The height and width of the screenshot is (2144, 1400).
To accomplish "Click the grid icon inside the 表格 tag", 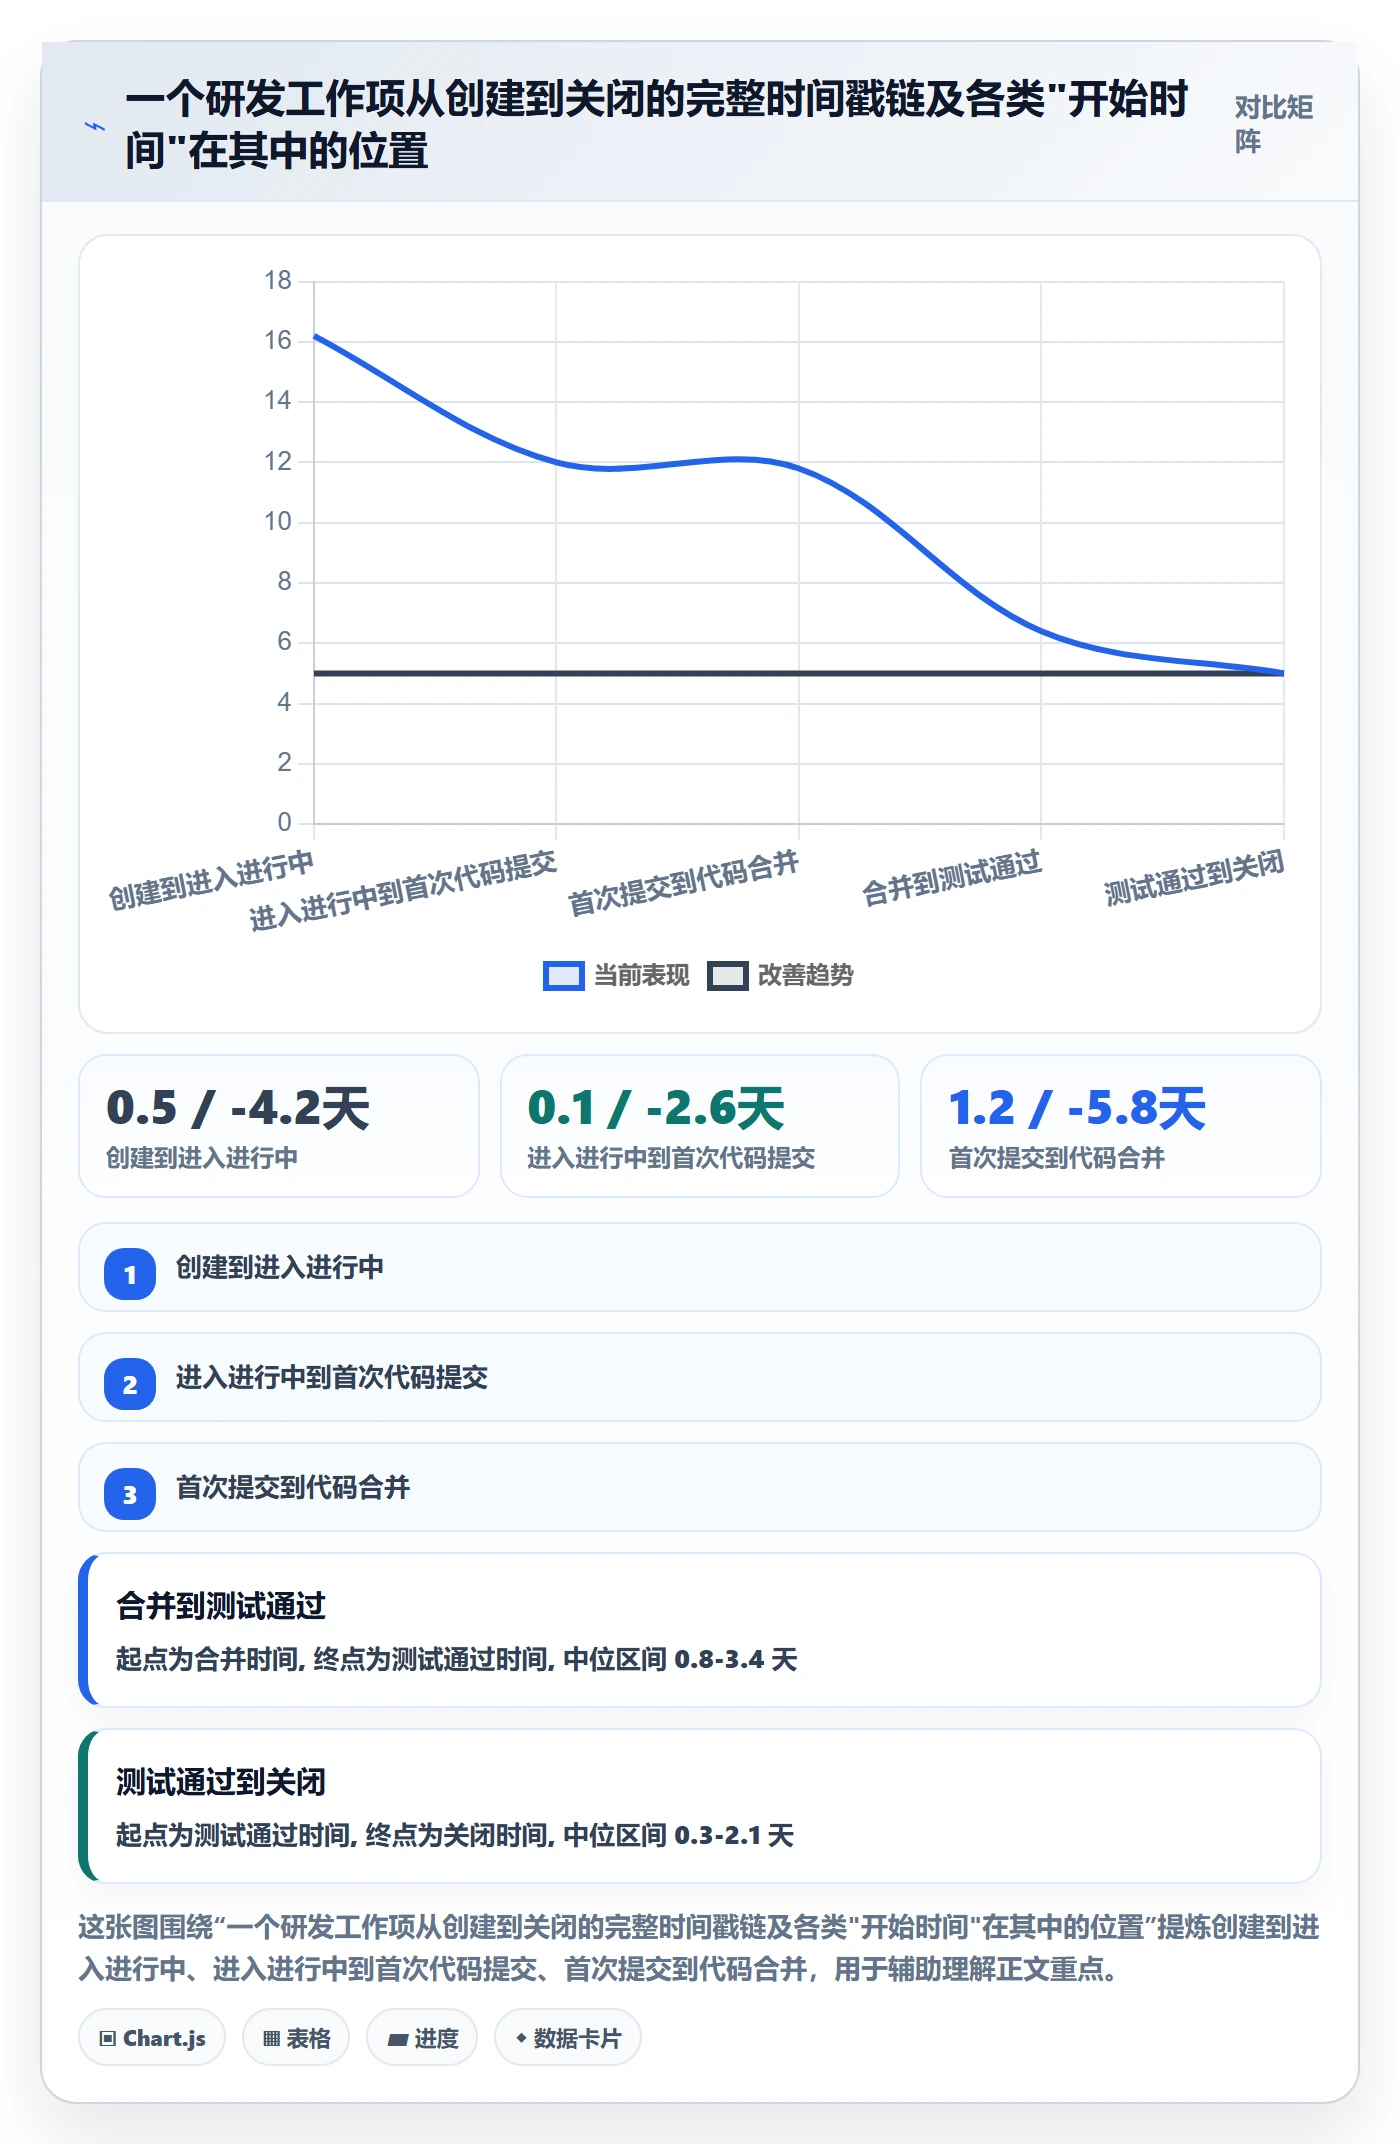I will point(271,2039).
